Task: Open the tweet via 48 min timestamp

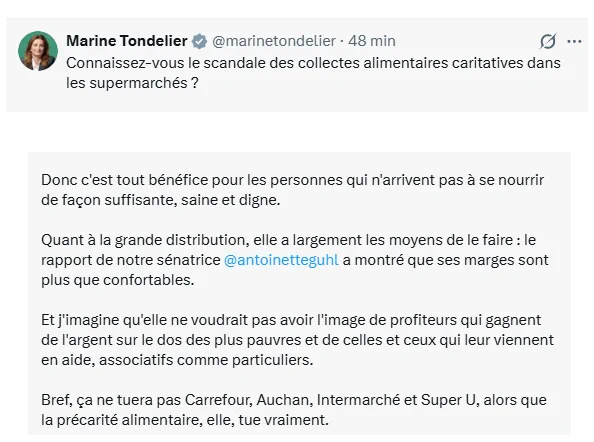Action: 372,41
